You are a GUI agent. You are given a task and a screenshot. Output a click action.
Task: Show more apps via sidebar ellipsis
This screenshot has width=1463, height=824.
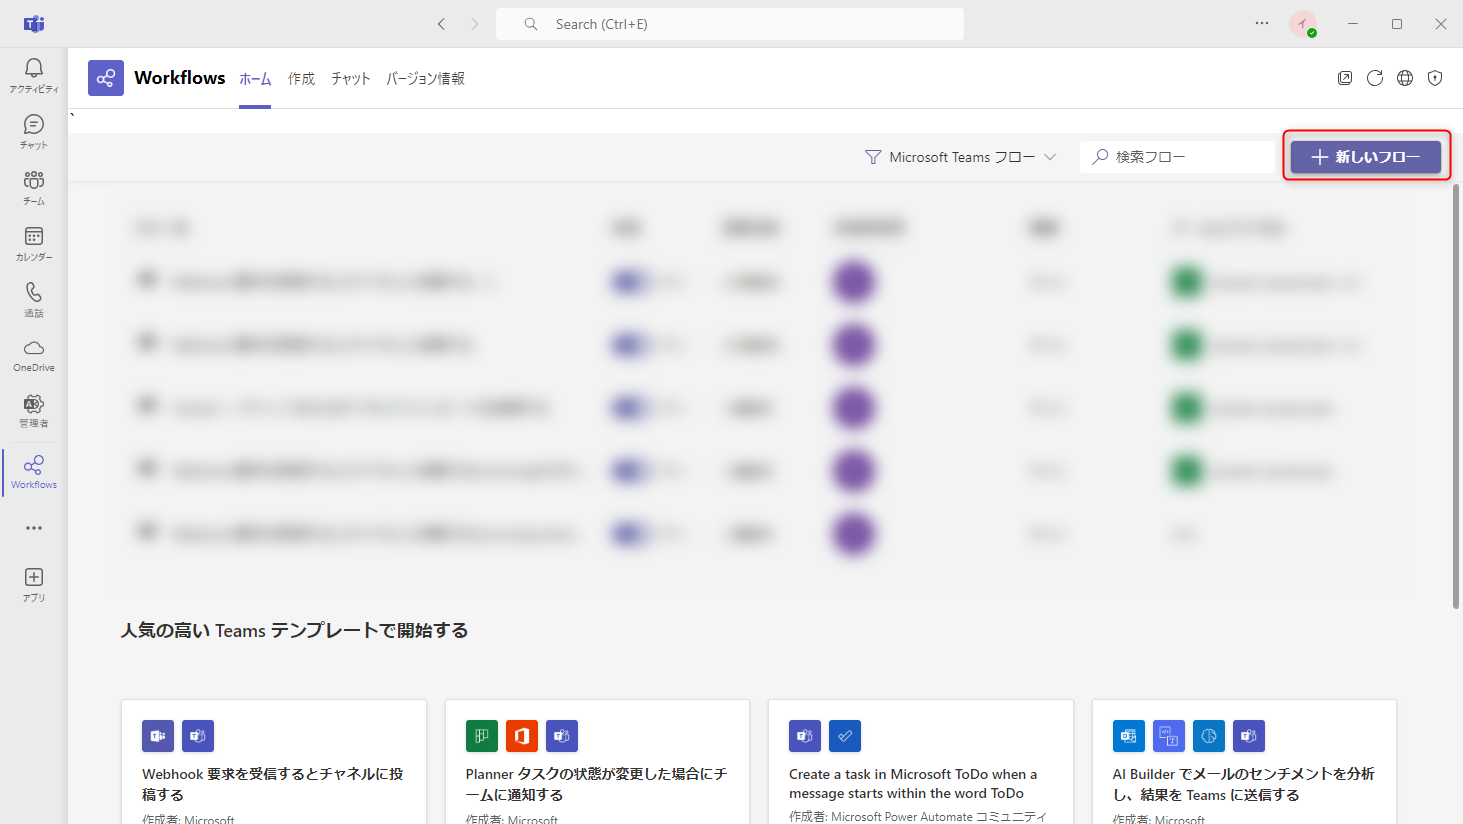[x=34, y=528]
